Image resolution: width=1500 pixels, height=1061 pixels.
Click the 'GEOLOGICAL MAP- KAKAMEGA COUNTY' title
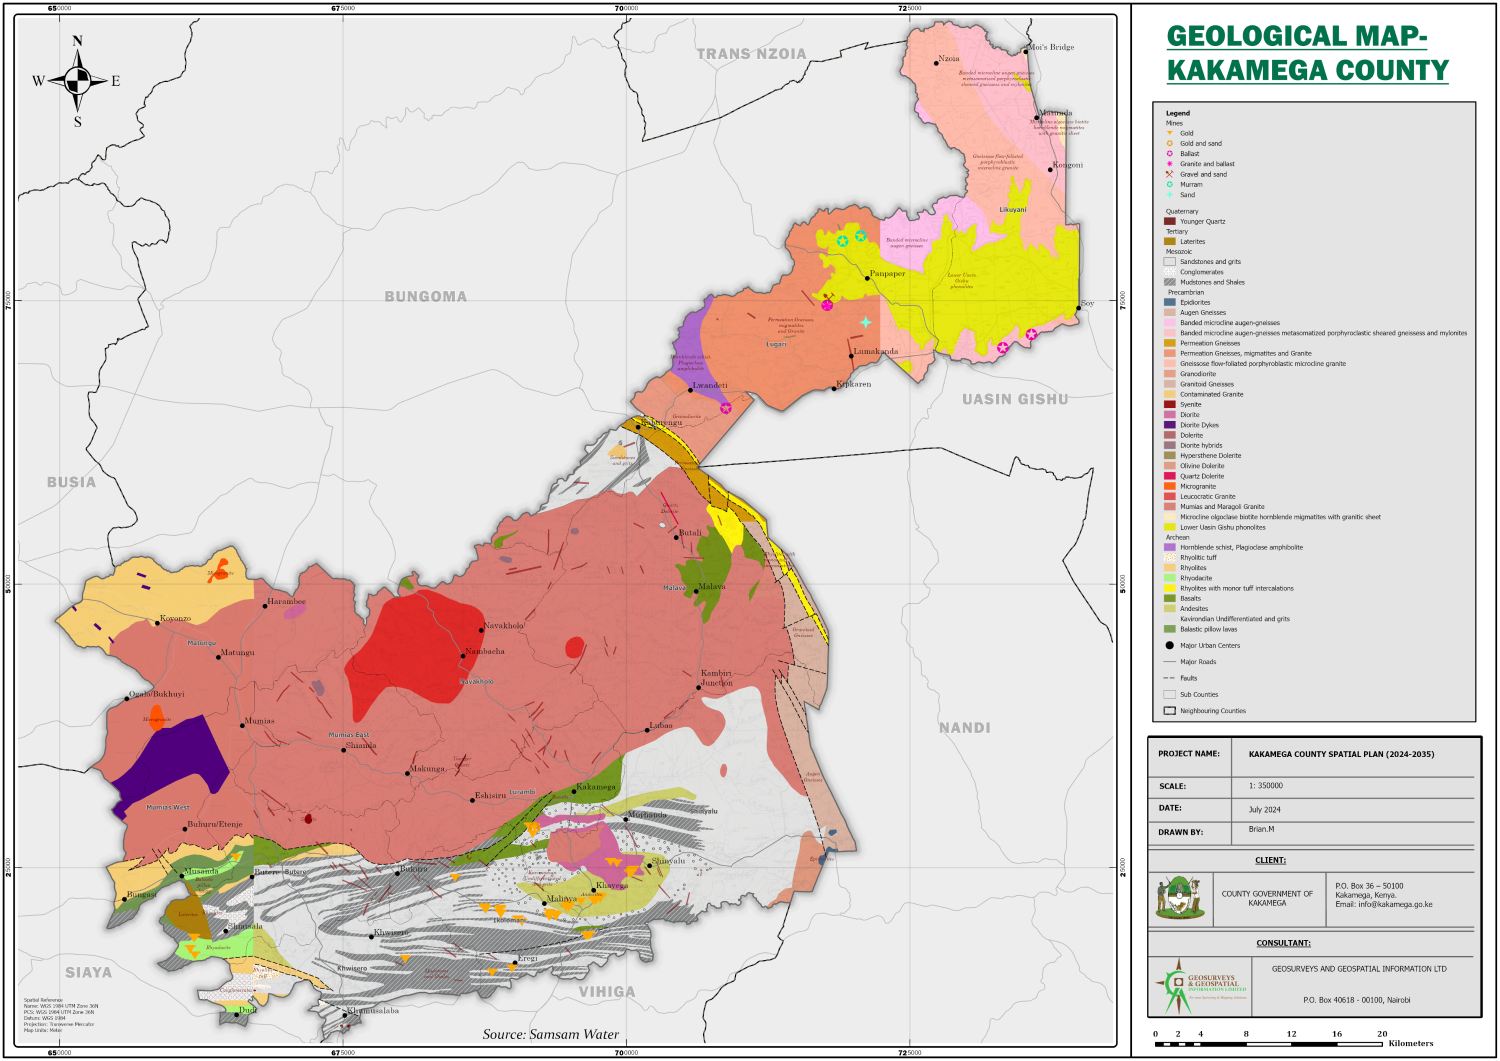[1307, 53]
